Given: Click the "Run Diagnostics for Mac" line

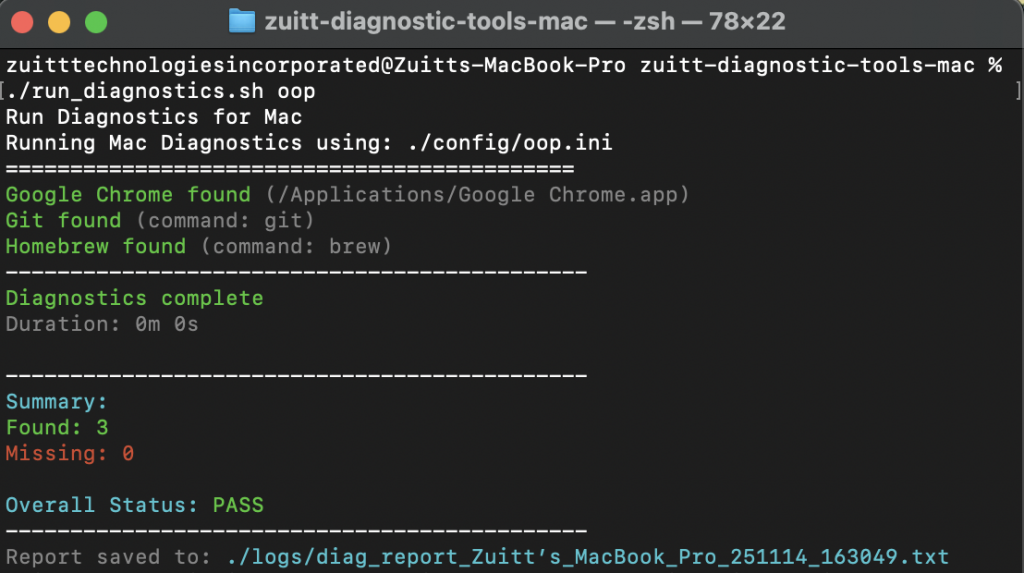Looking at the screenshot, I should pos(154,117).
